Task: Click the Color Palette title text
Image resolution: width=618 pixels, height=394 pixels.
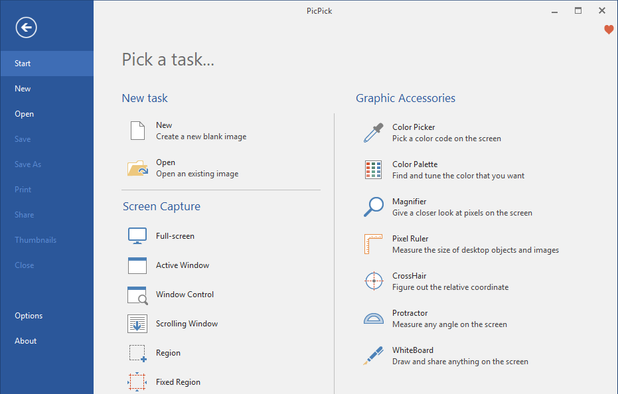Action: 415,164
